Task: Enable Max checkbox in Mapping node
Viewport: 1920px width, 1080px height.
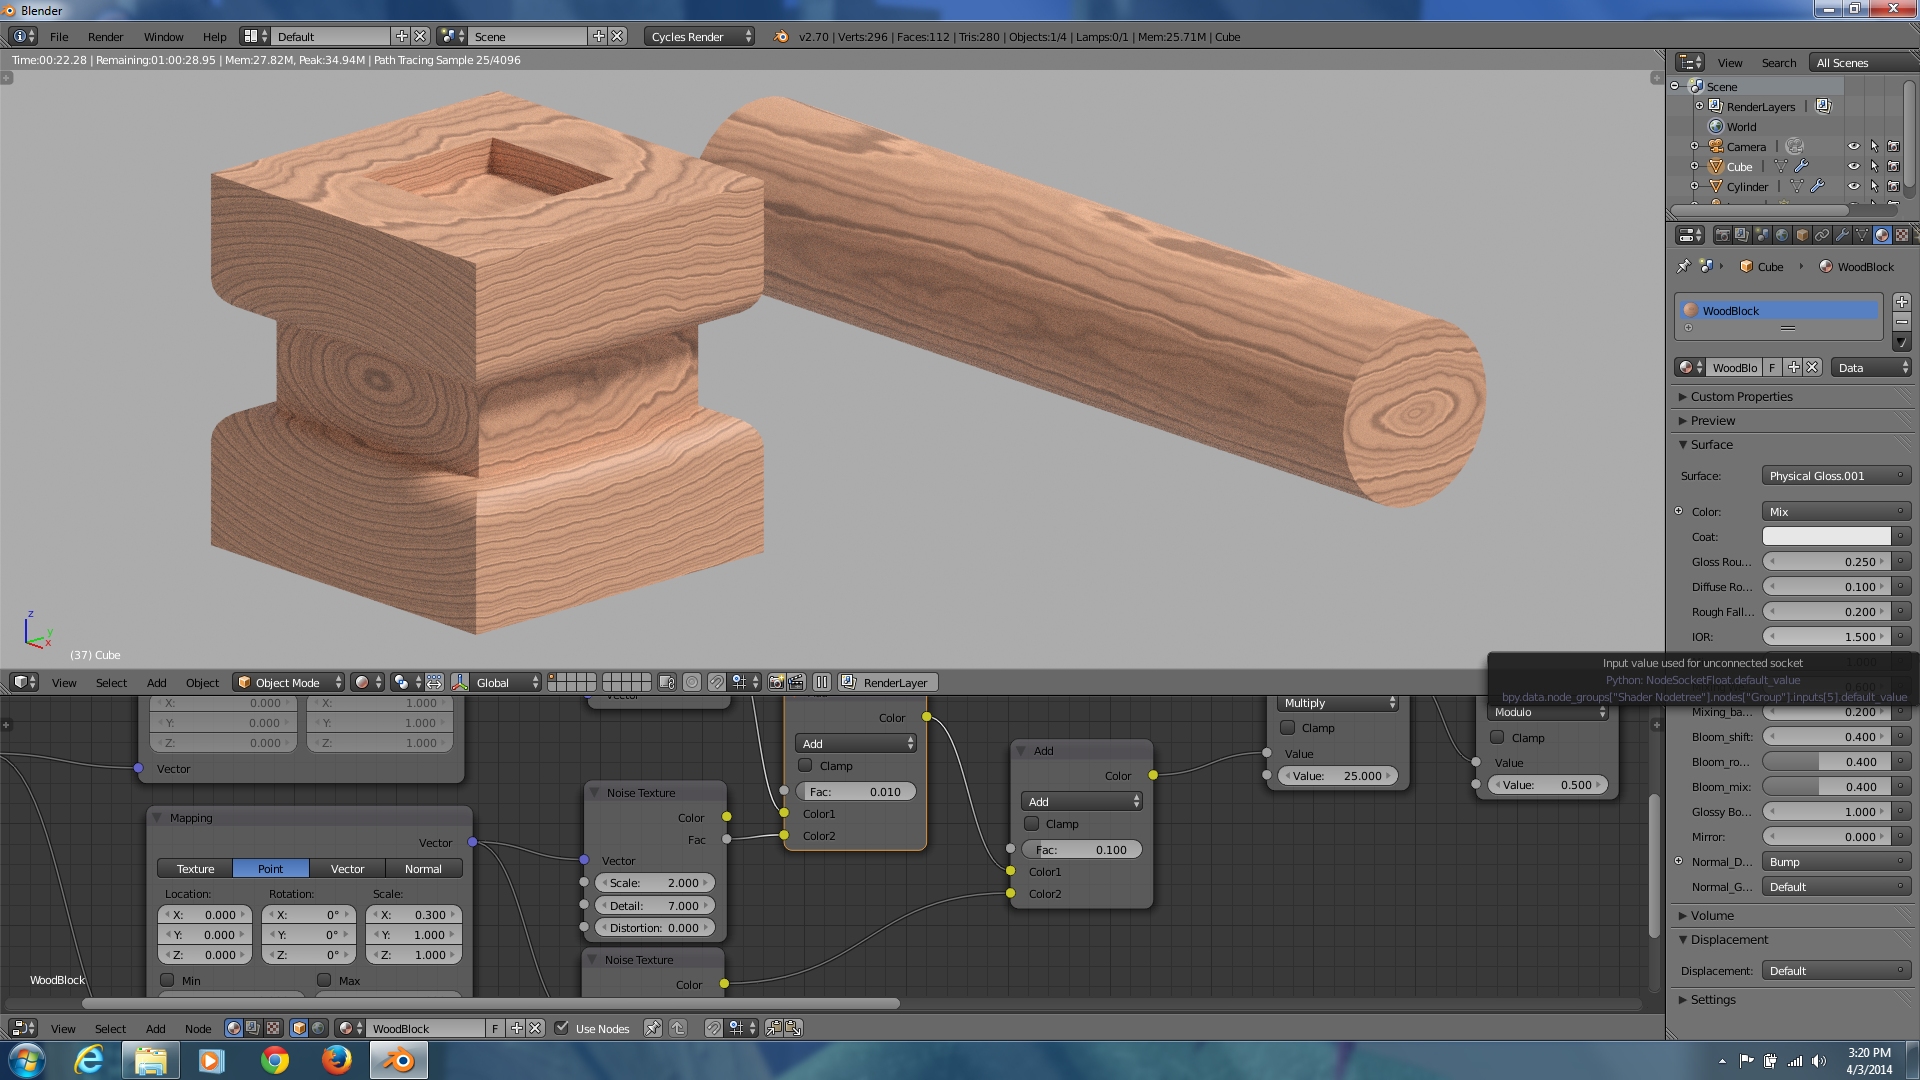Action: [324, 980]
